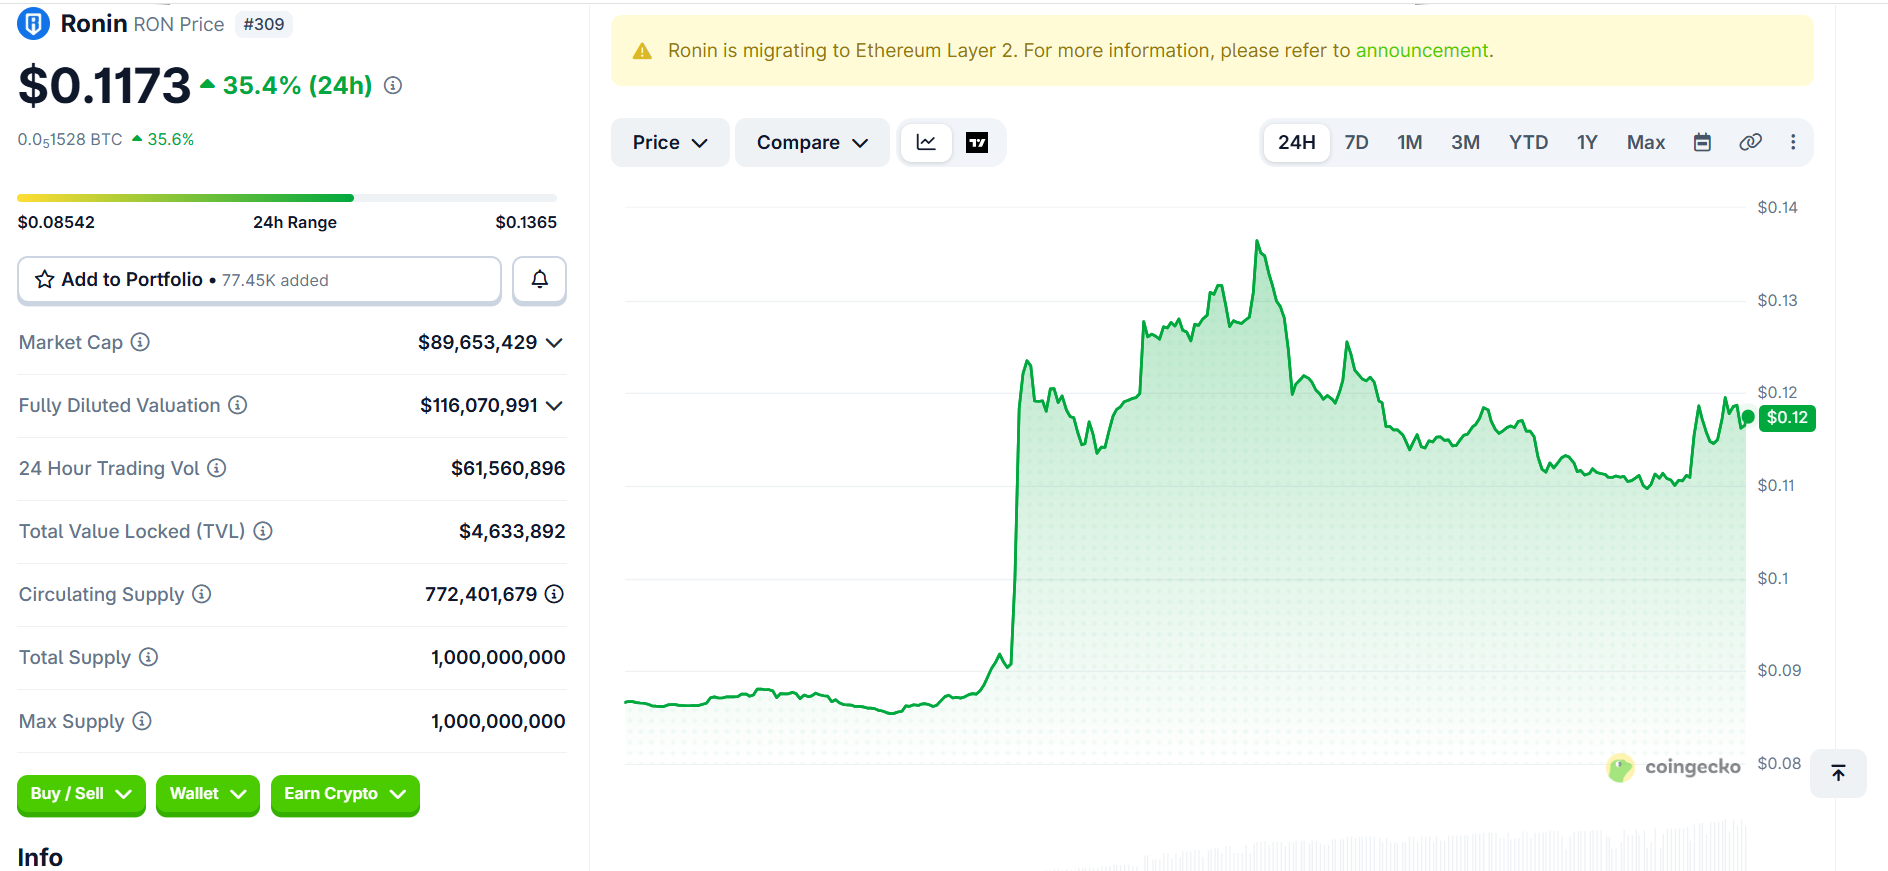1888x871 pixels.
Task: Click the Ronin logo icon
Action: (33, 24)
